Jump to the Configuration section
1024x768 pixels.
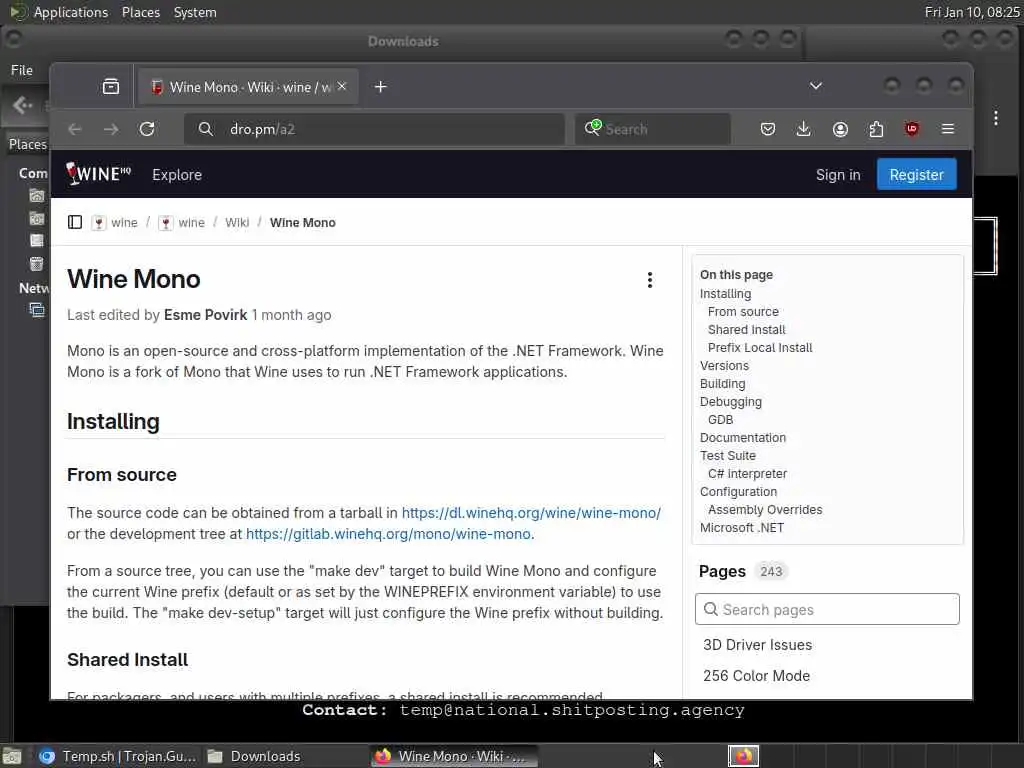coord(738,492)
